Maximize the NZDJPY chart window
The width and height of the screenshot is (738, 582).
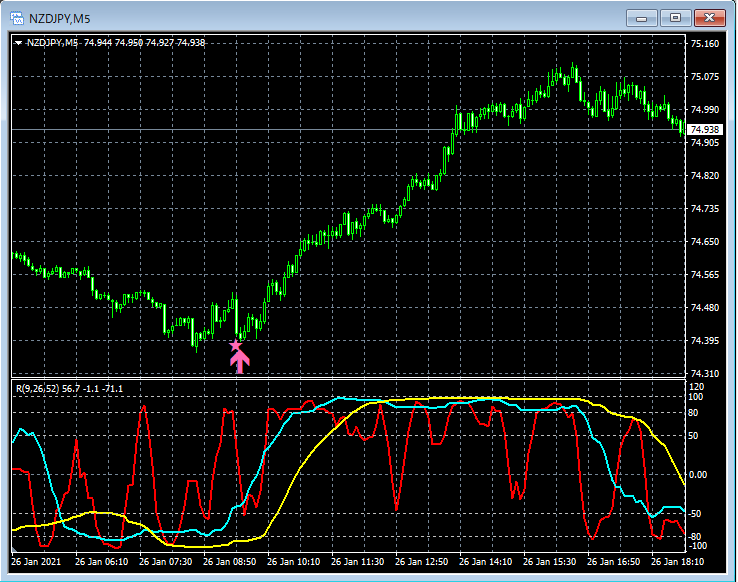point(675,18)
